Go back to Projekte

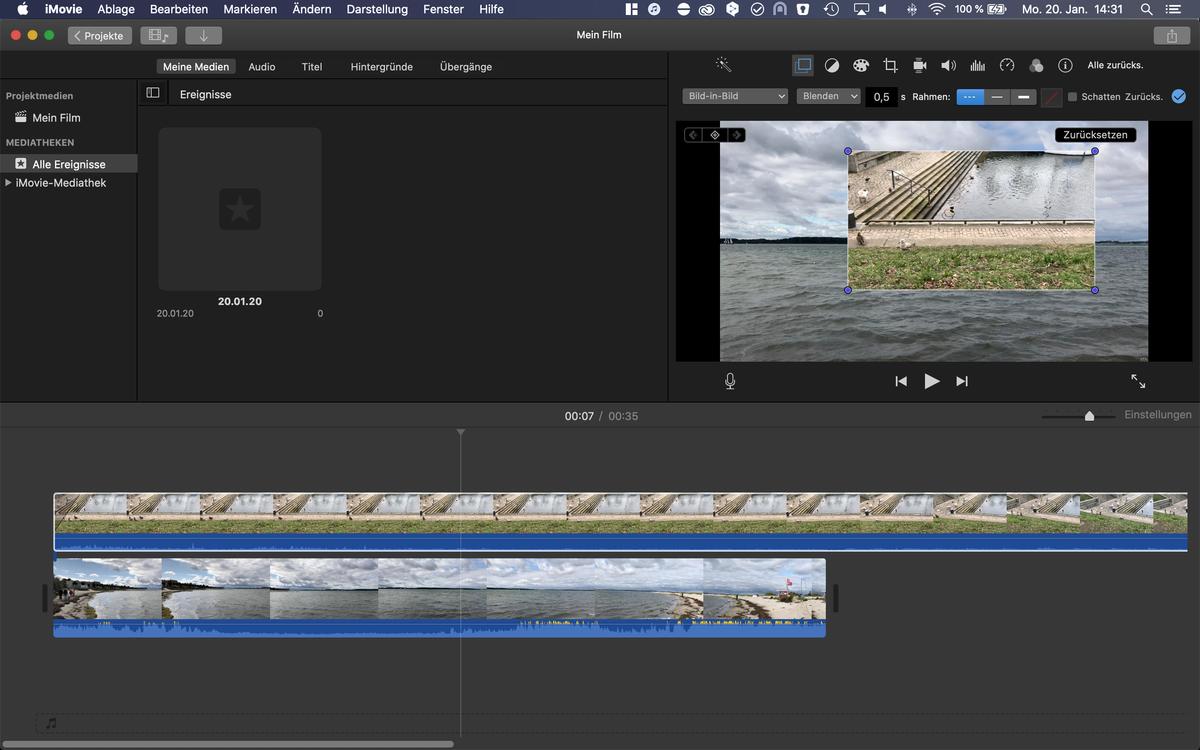coord(100,35)
